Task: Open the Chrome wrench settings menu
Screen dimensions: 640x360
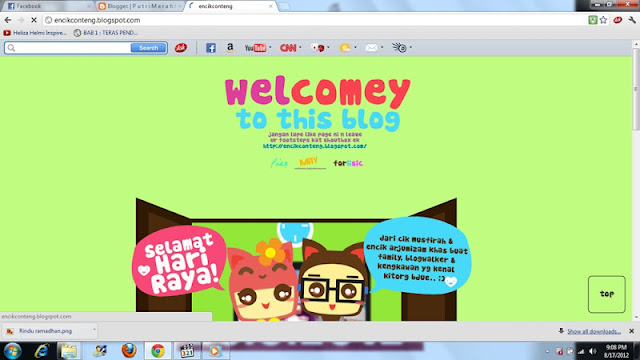Action: coord(632,20)
